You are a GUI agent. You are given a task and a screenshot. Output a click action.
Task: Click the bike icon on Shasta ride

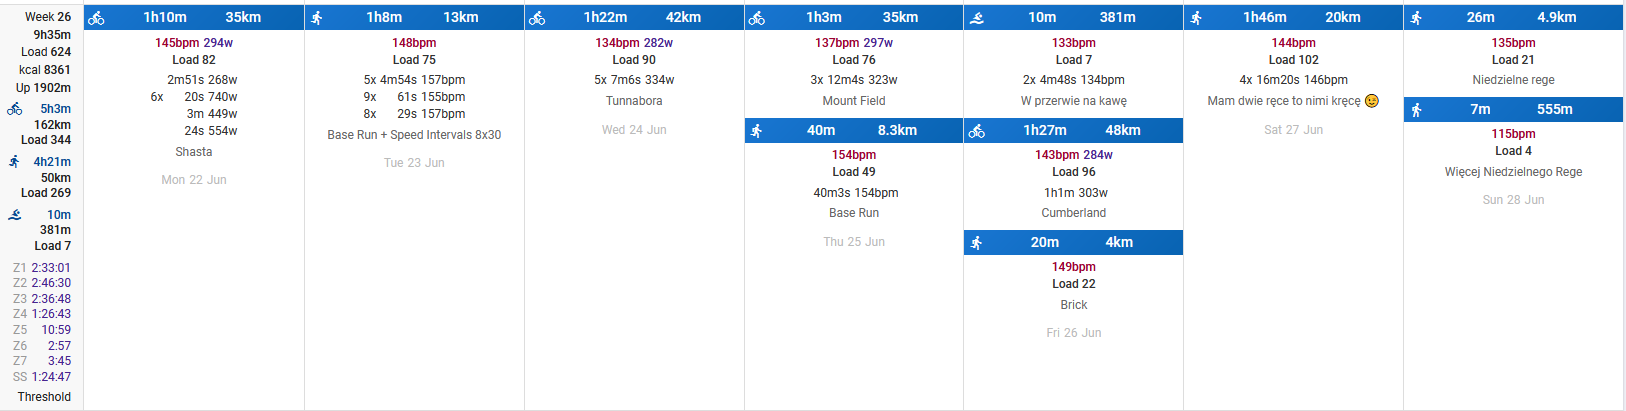tap(96, 18)
